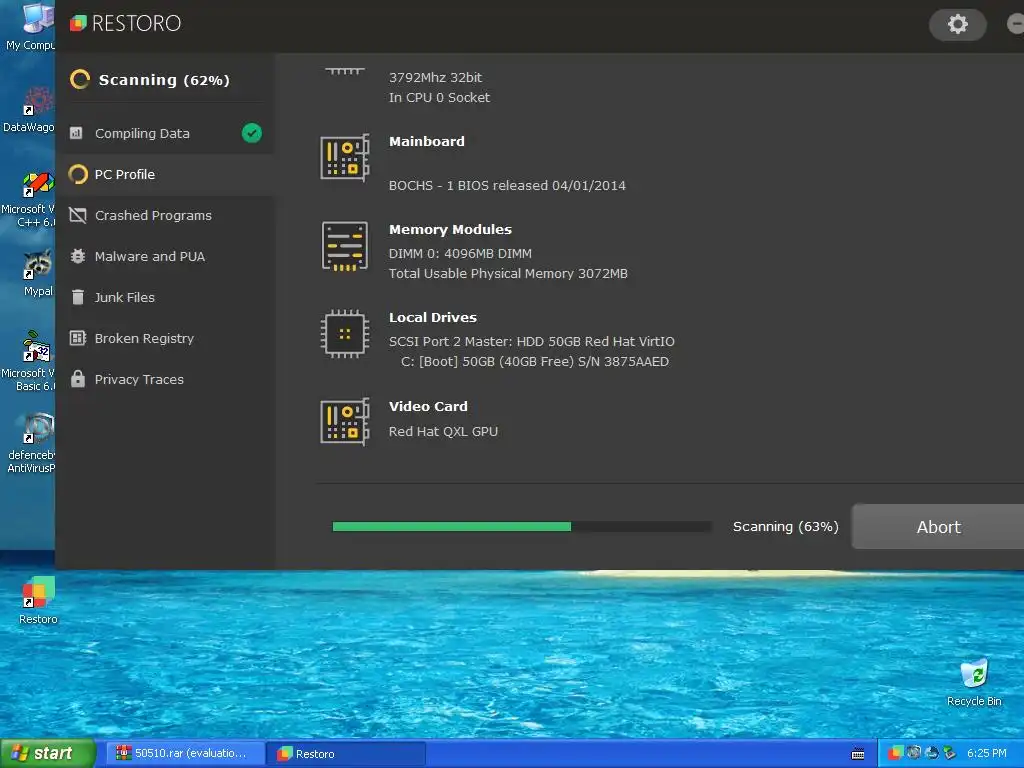
Task: Click the Junk Files trash icon
Action: pos(78,297)
